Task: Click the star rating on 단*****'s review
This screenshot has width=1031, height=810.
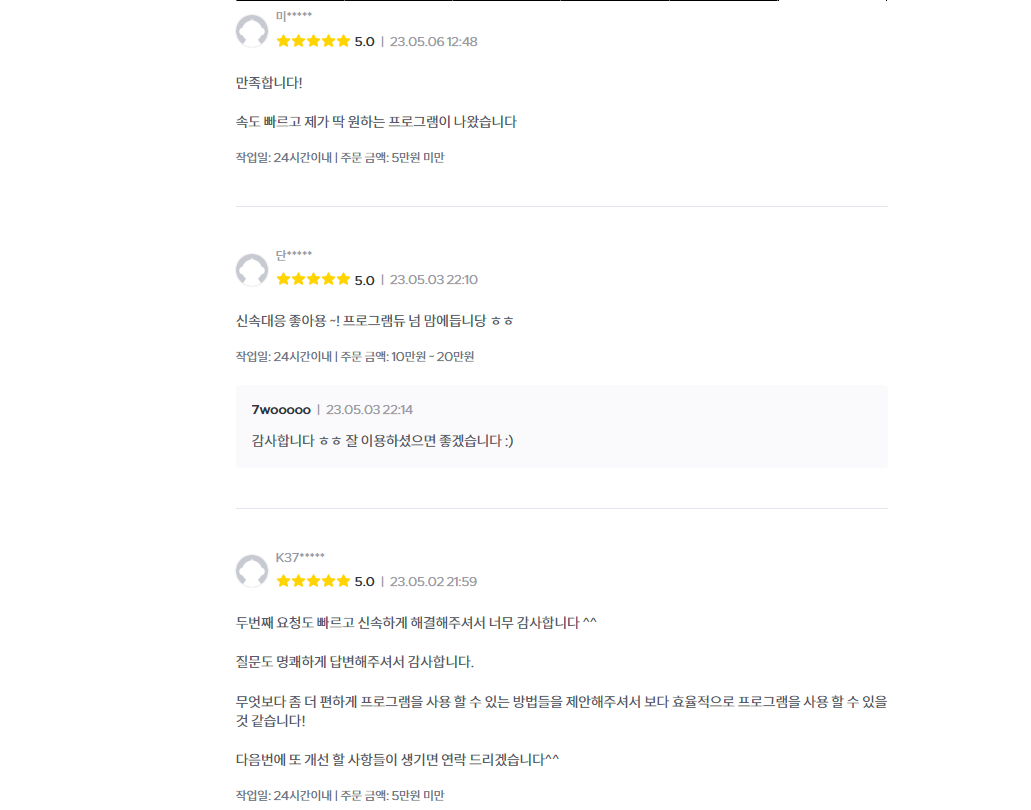Action: pyautogui.click(x=313, y=280)
